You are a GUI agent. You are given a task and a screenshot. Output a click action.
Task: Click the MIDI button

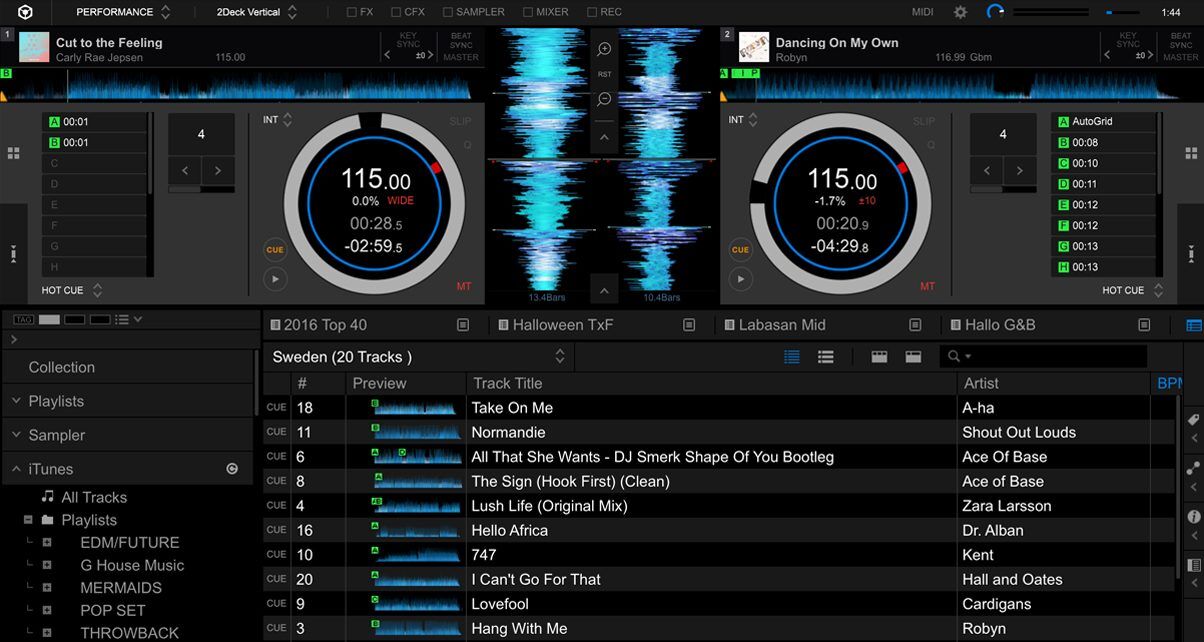coord(923,12)
